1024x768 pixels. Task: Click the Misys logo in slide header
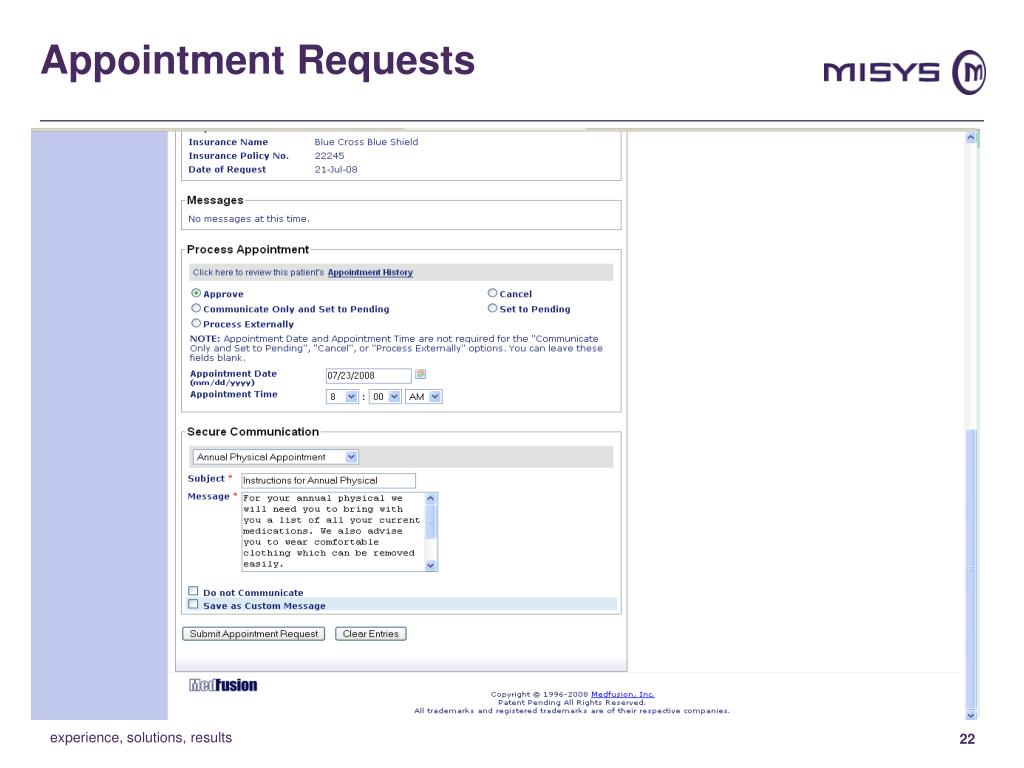click(x=904, y=72)
